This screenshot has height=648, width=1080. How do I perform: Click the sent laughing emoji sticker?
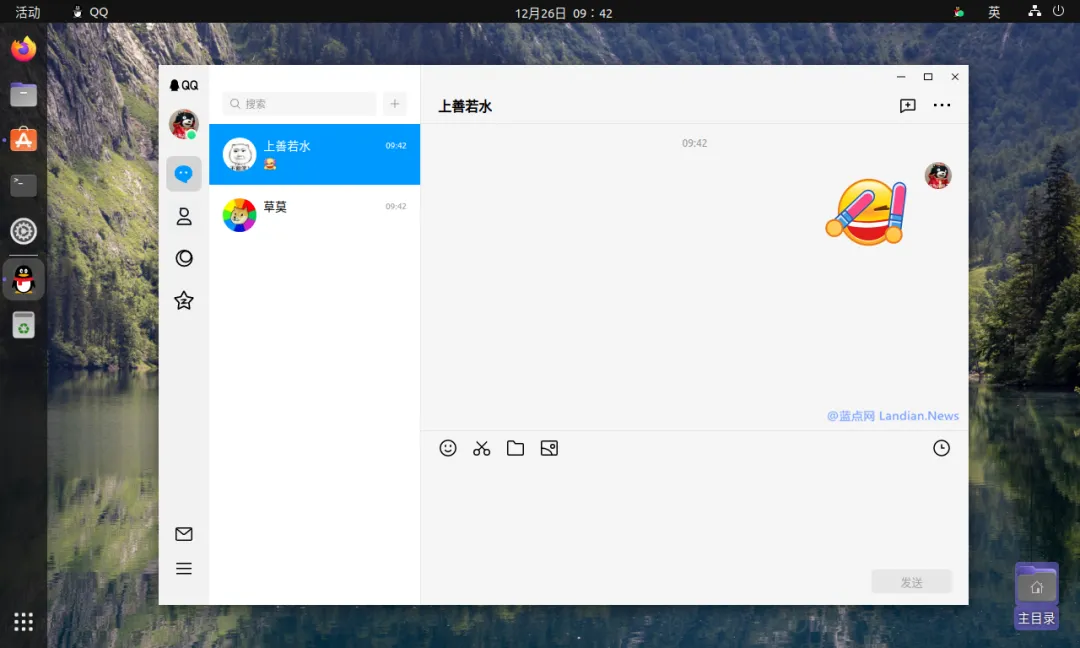(x=866, y=211)
